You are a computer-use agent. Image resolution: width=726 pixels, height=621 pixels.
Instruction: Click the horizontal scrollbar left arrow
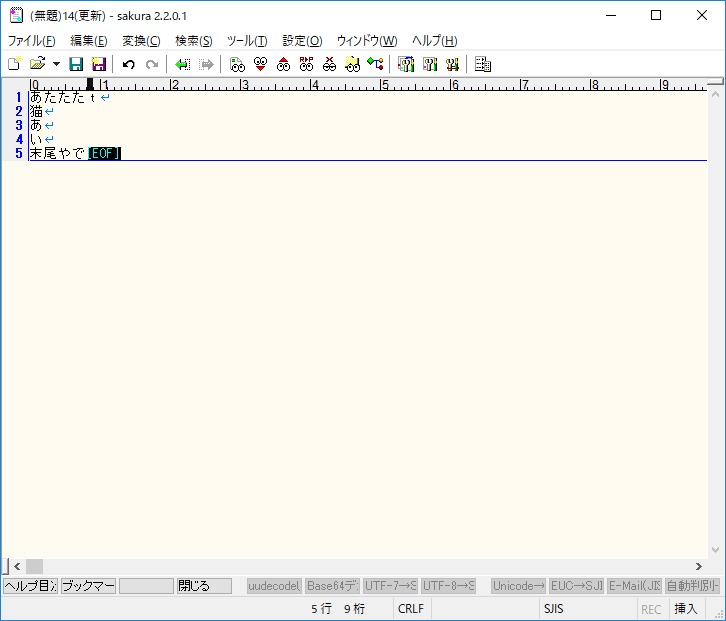tap(17, 566)
